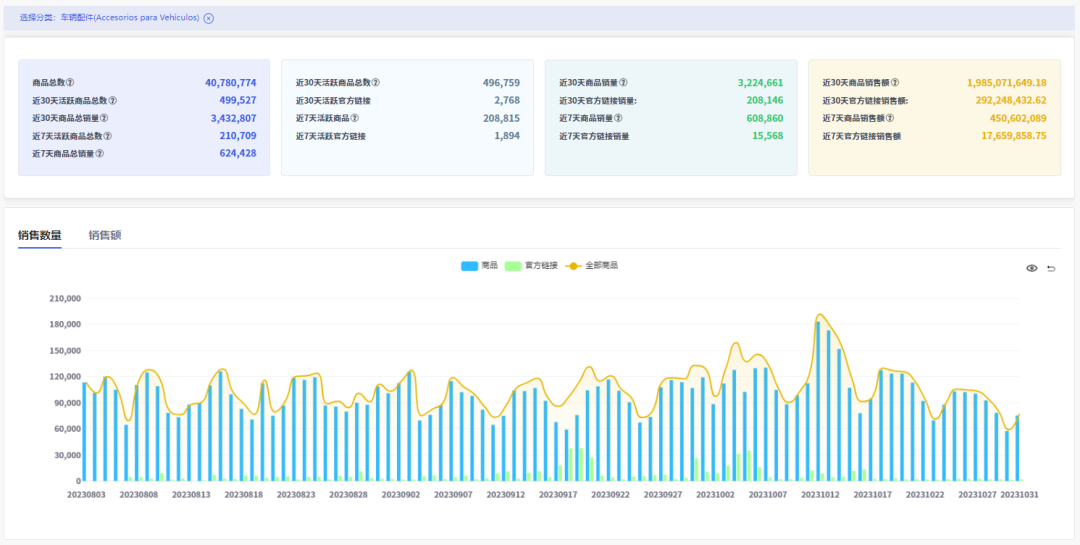The image size is (1080, 545).
Task: Open help icon beside 近7天商品总销量
Action: point(100,154)
